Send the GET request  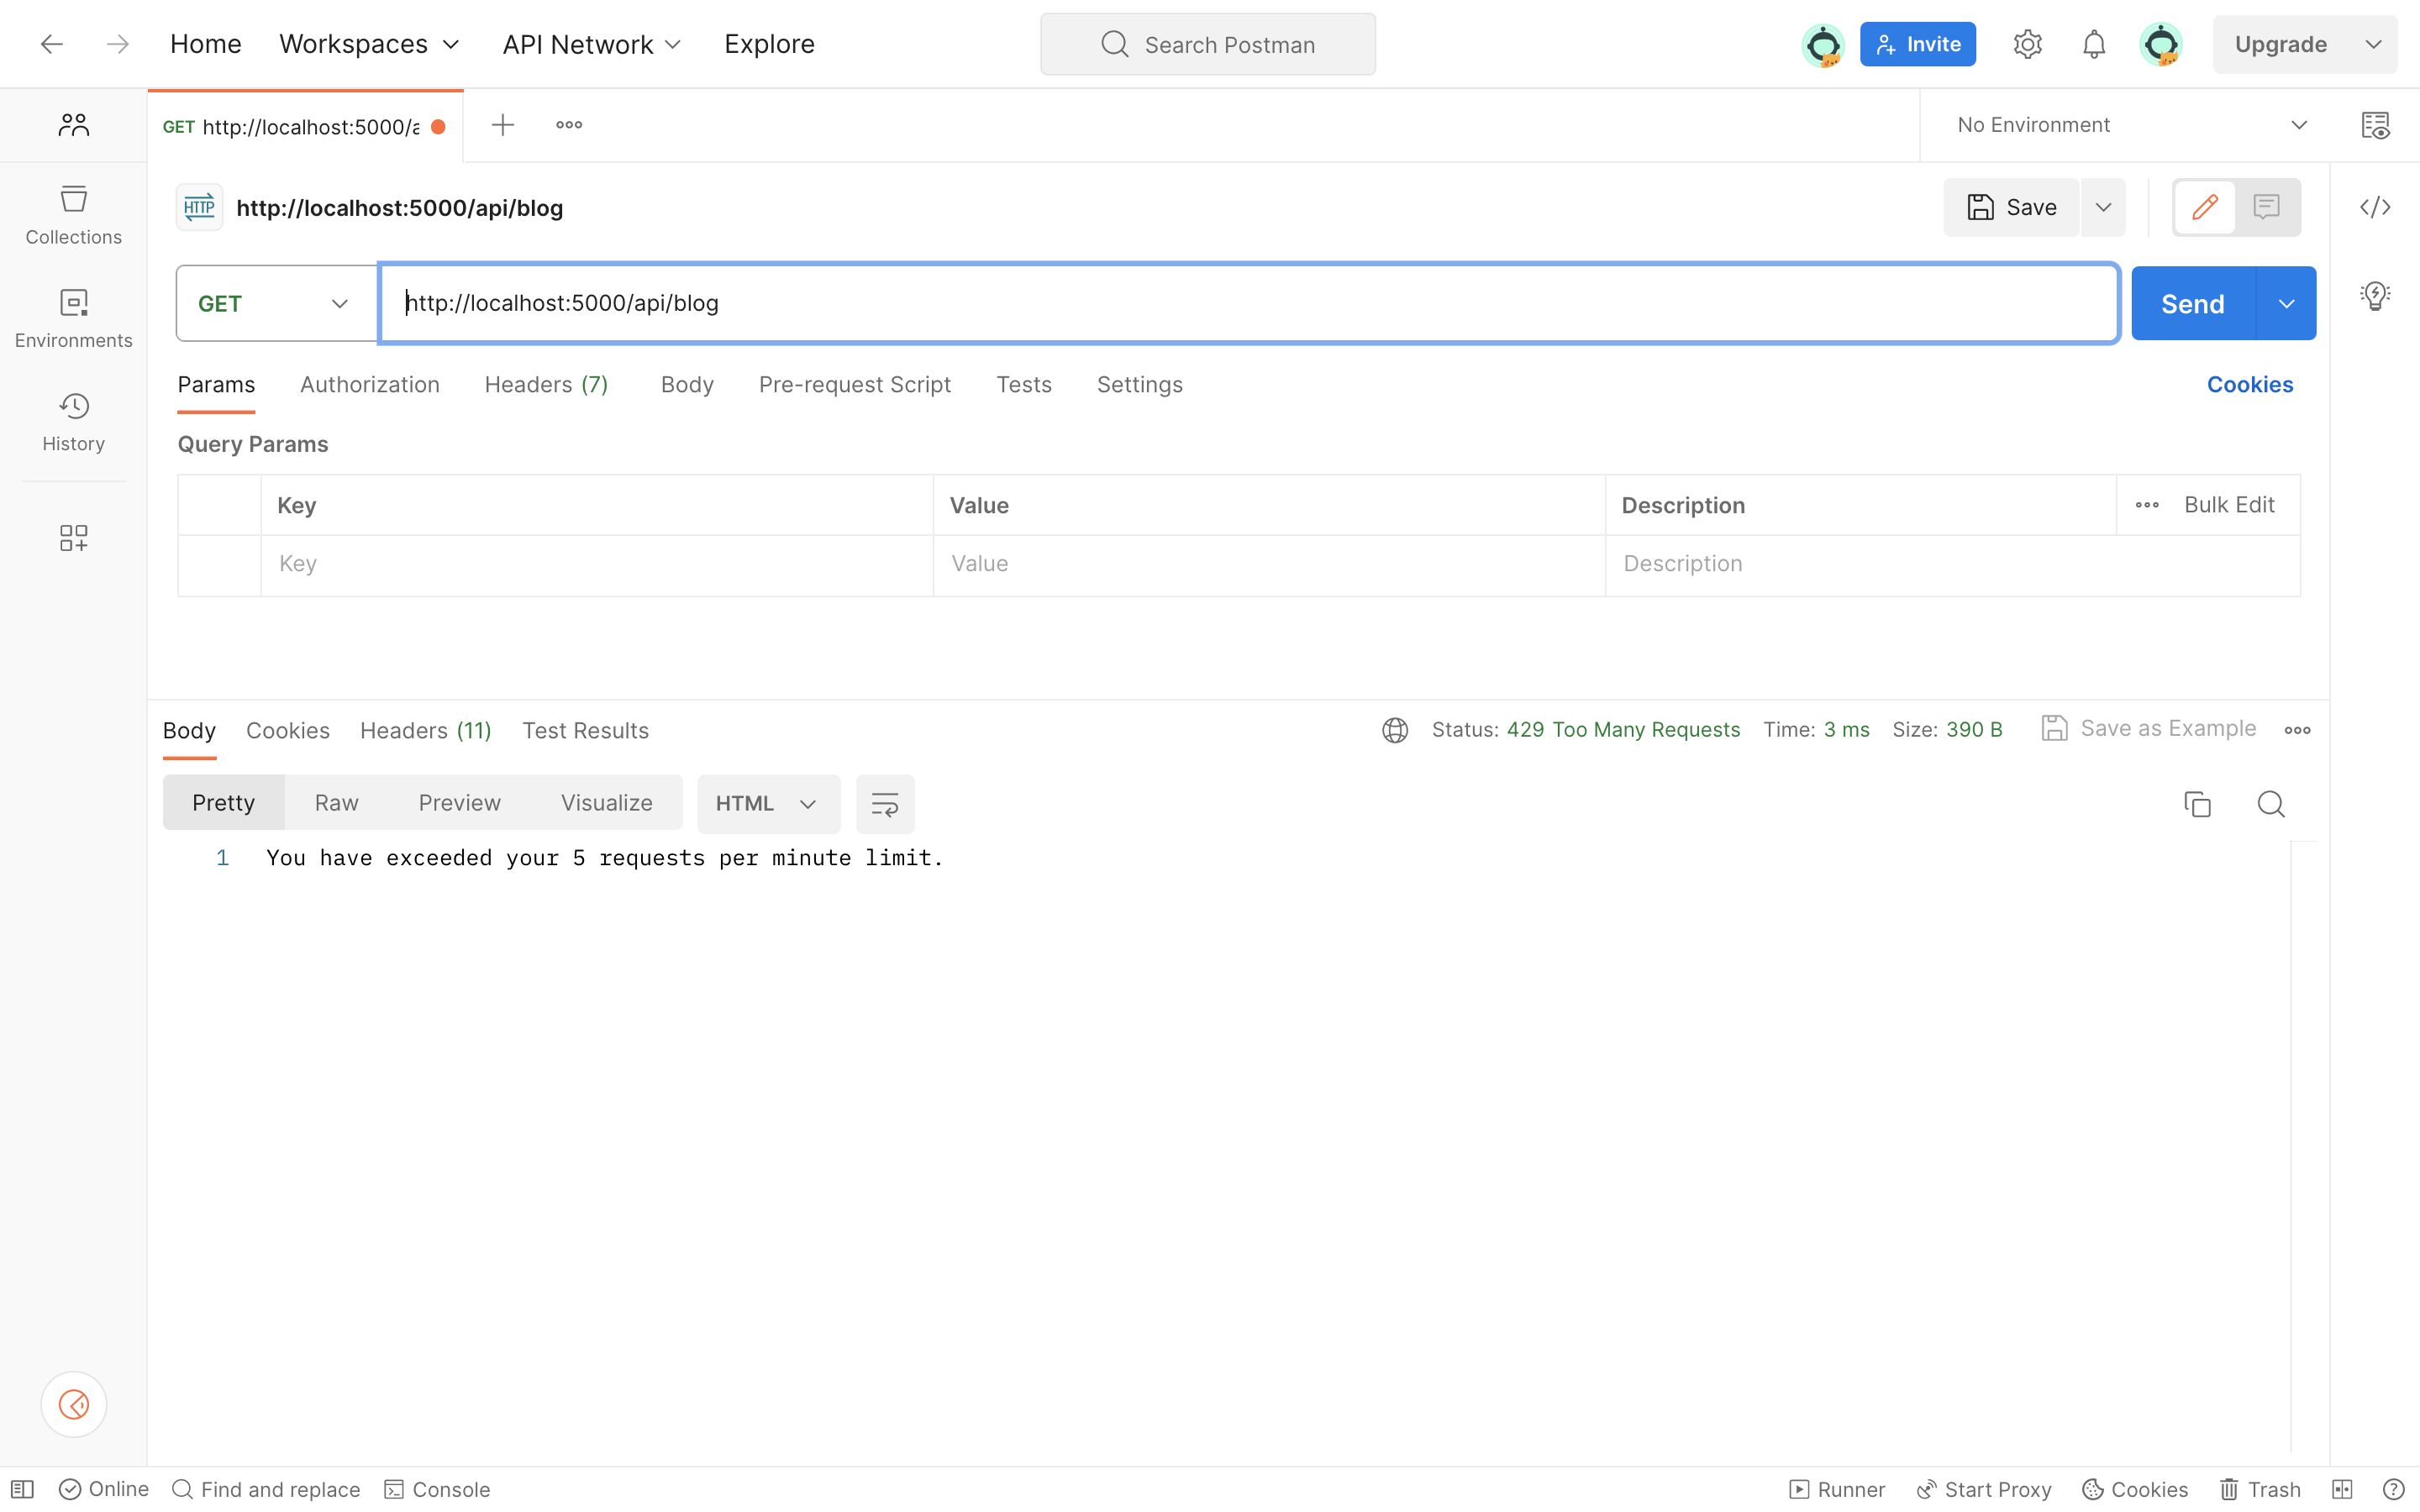pos(2193,303)
